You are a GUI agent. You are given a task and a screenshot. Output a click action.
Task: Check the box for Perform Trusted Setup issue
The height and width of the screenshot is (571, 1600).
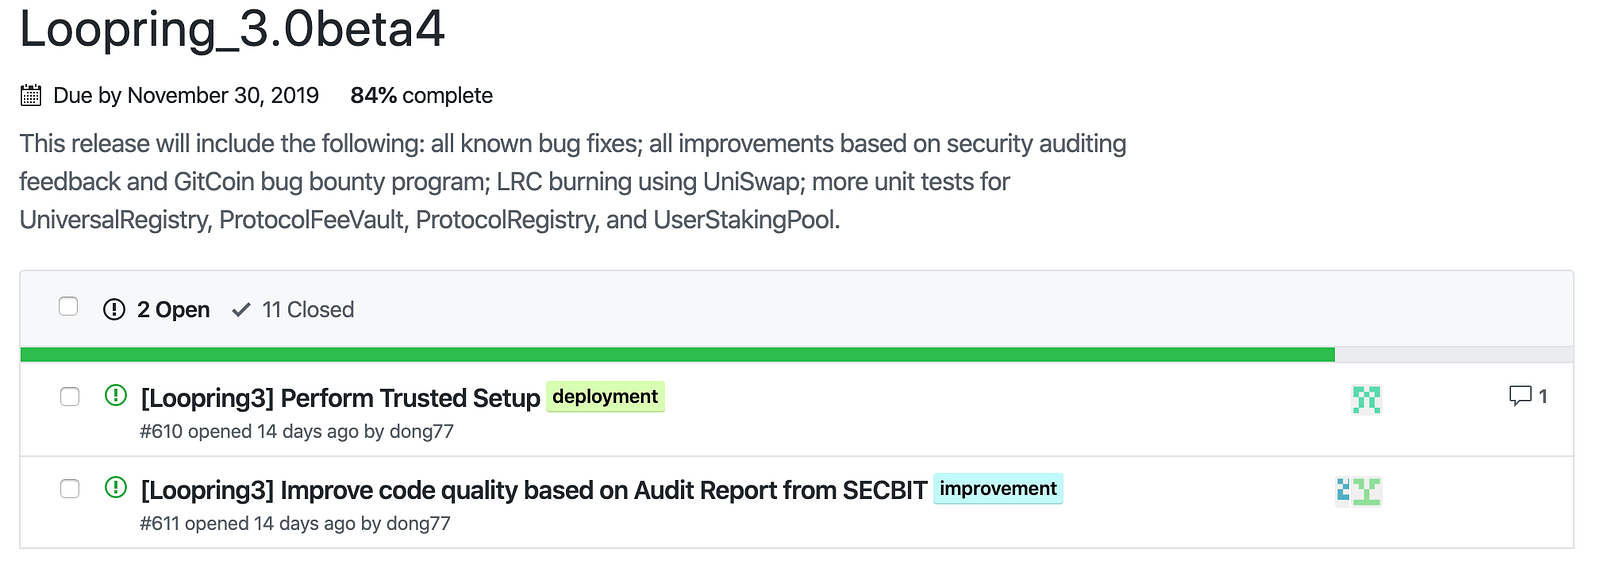(x=70, y=397)
